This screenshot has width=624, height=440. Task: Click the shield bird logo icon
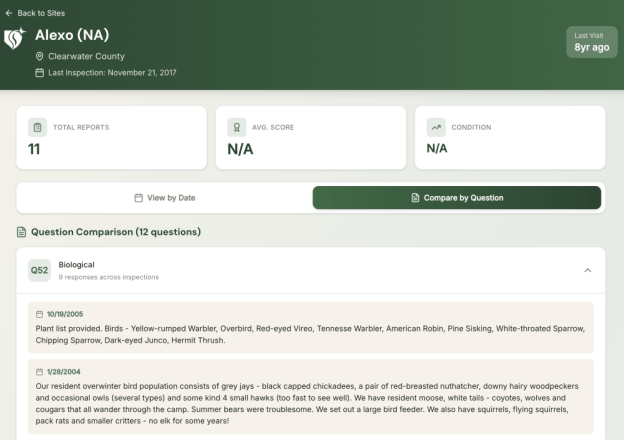15,39
